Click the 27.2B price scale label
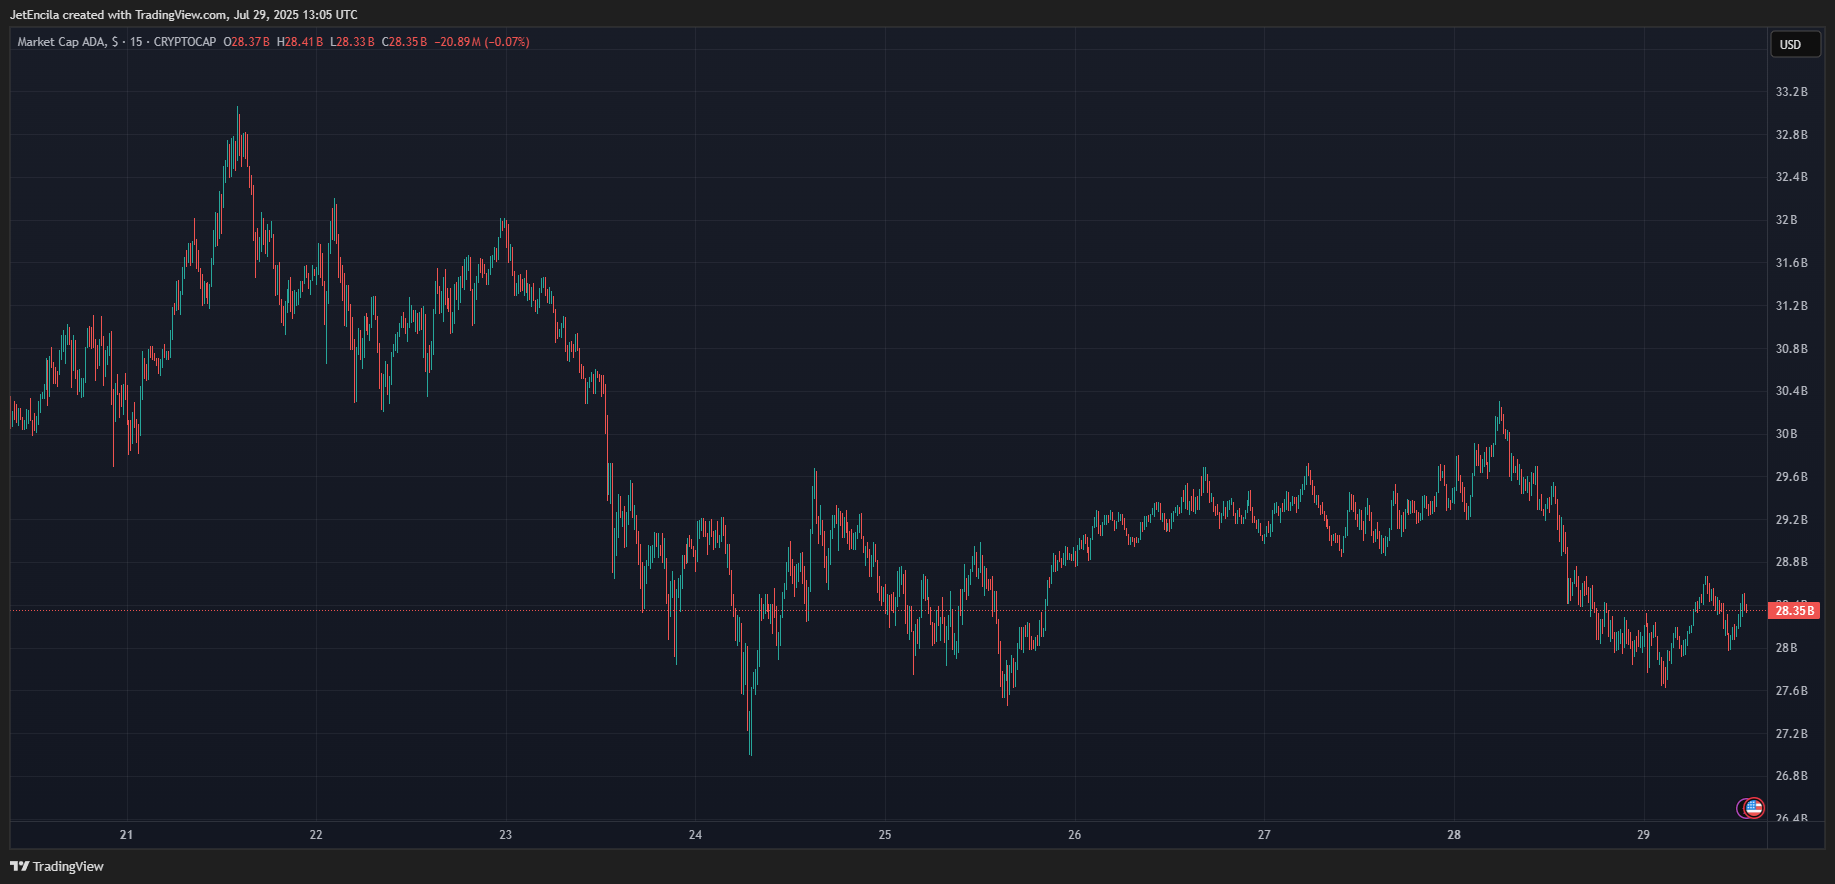1835x884 pixels. tap(1791, 734)
